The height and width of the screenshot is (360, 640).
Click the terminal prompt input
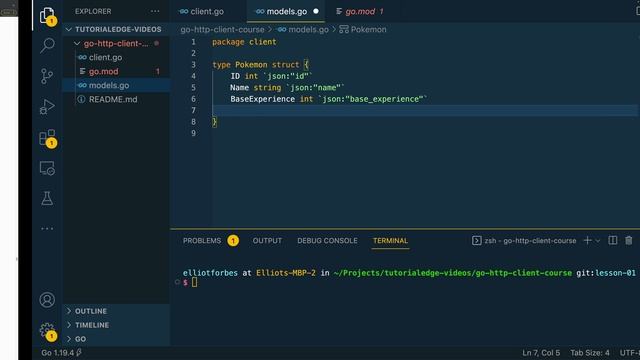[x=194, y=282]
